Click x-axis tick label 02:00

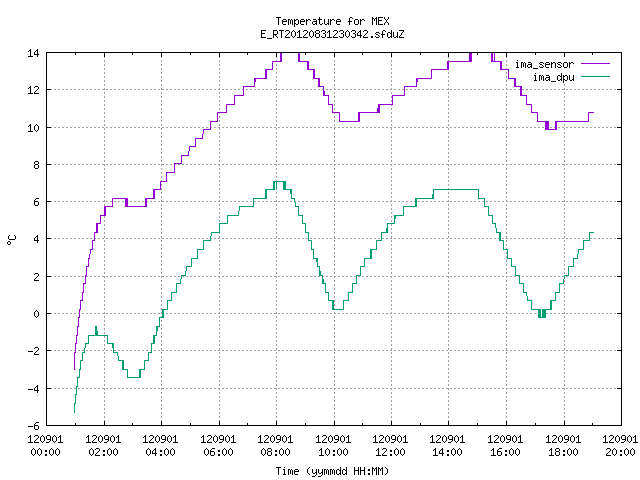(x=103, y=453)
